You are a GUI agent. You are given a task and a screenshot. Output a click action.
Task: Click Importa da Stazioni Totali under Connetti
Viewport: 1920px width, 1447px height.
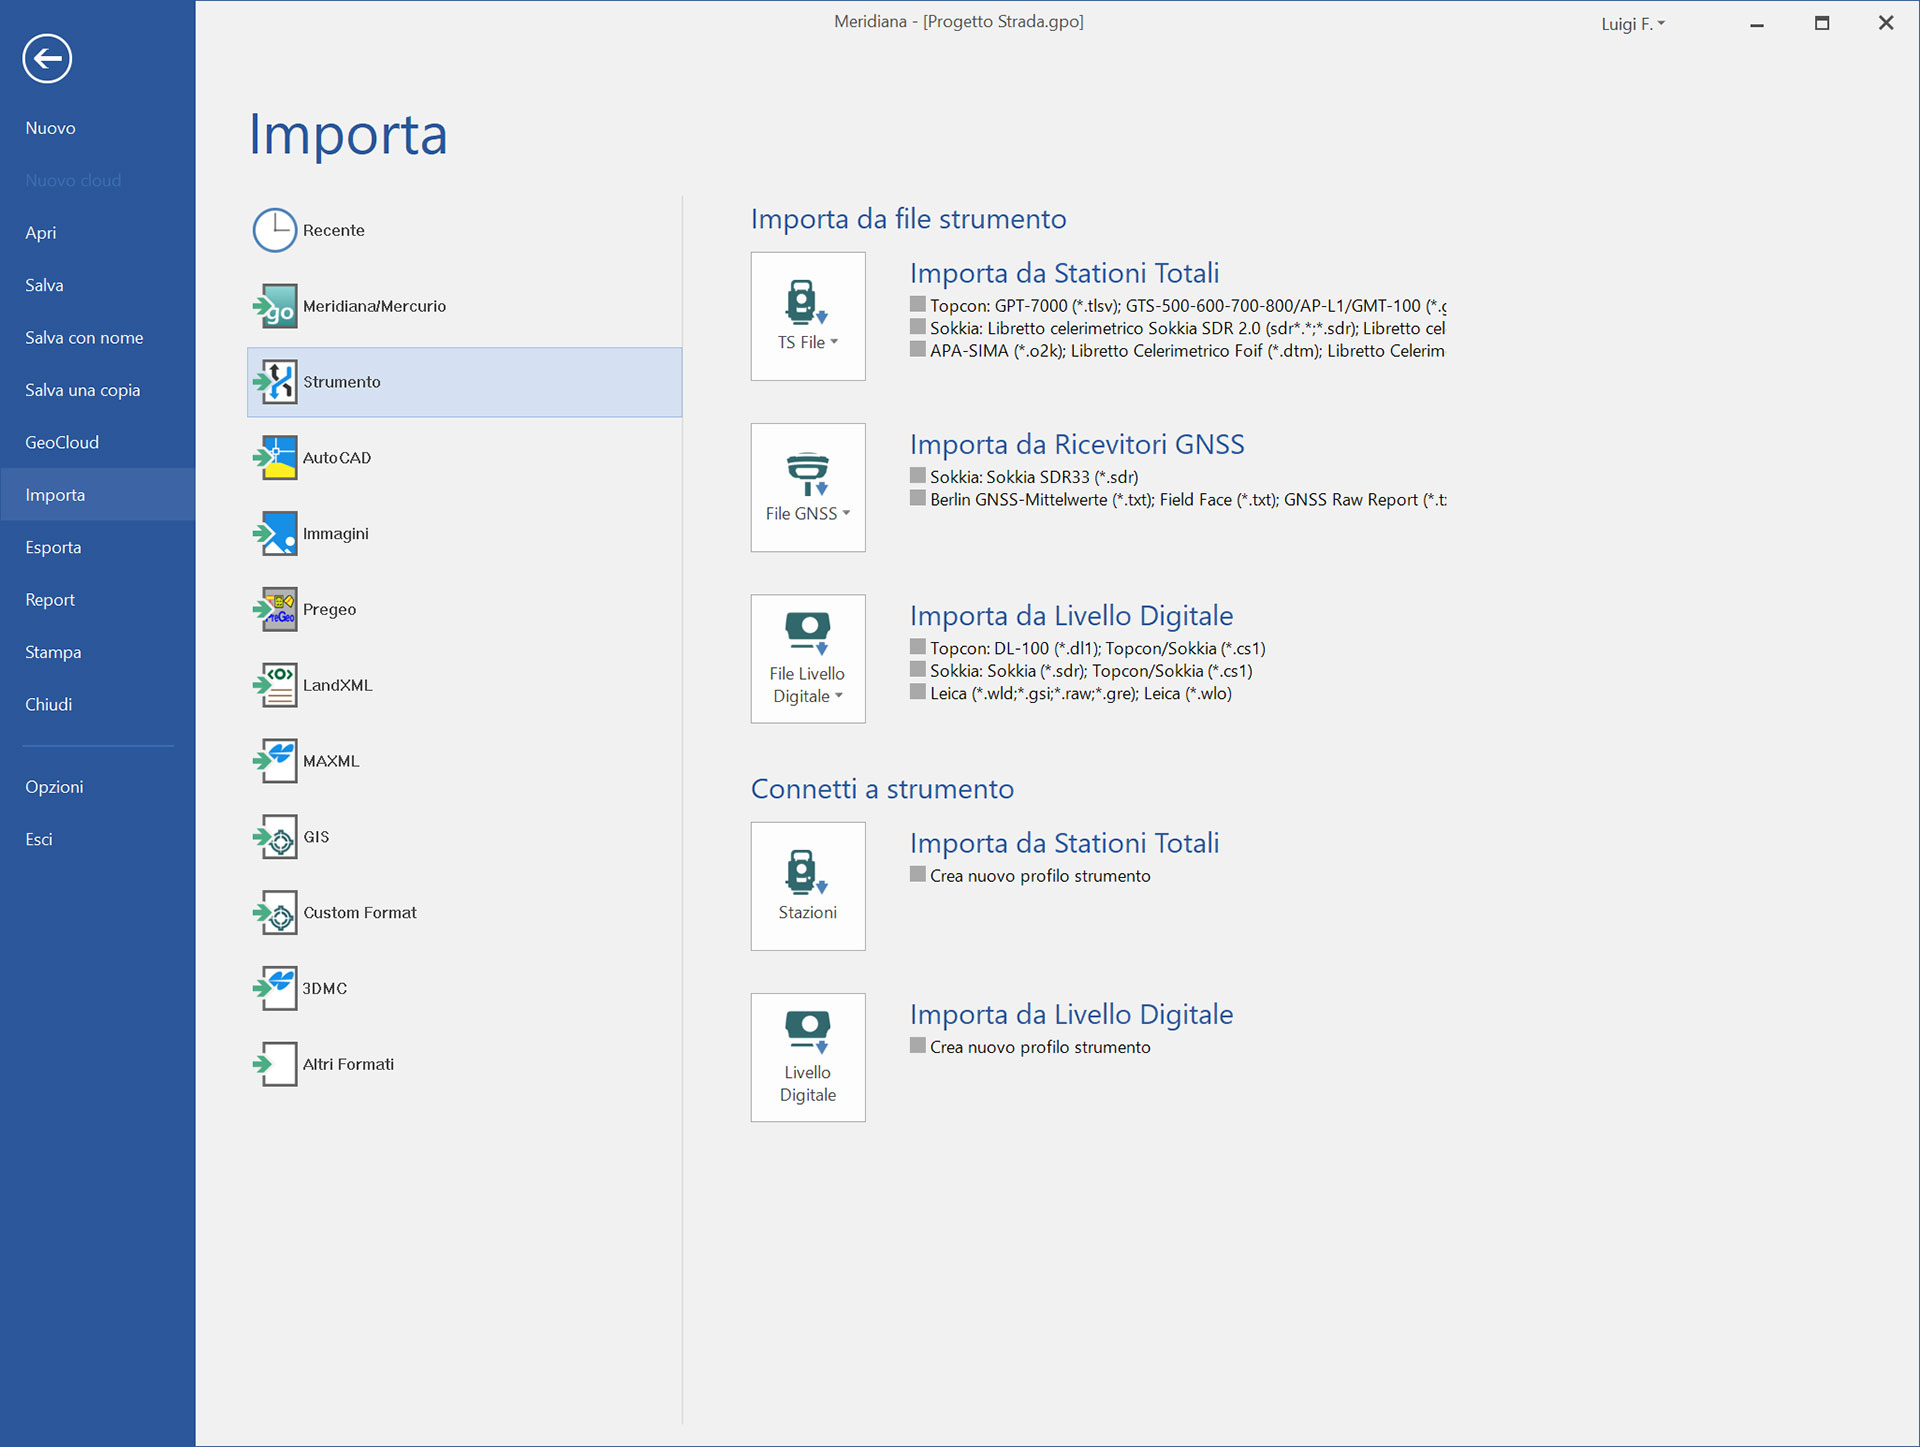tap(1065, 843)
